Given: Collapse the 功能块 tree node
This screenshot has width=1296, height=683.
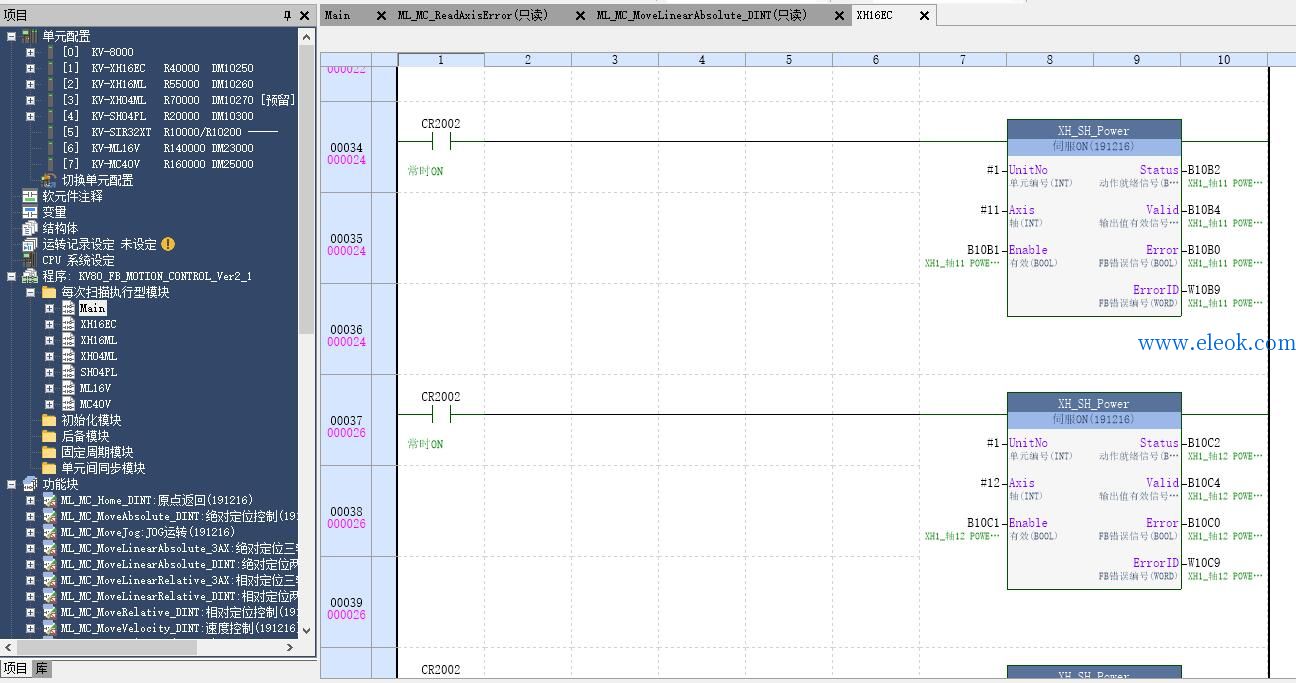Looking at the screenshot, I should [11, 484].
